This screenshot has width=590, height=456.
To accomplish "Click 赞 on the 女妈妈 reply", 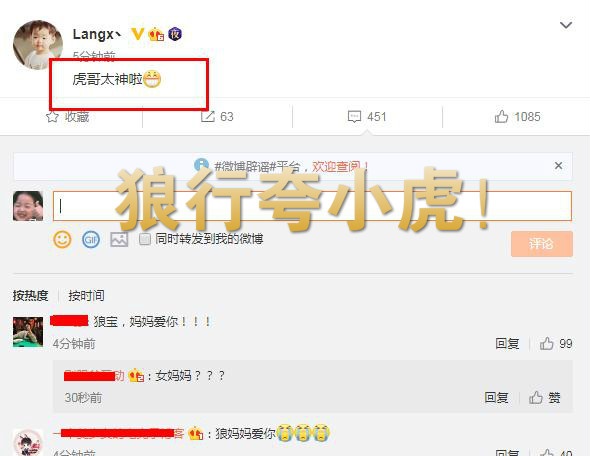I will (x=544, y=397).
